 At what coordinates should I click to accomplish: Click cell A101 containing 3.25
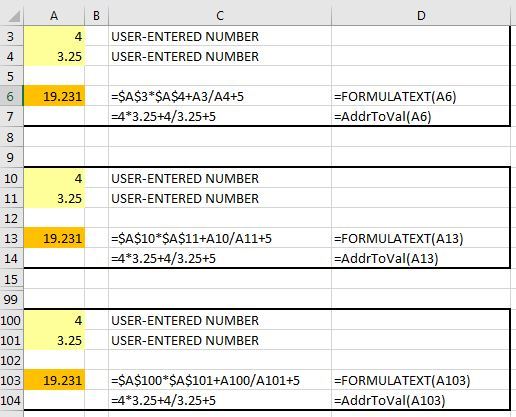[54, 340]
